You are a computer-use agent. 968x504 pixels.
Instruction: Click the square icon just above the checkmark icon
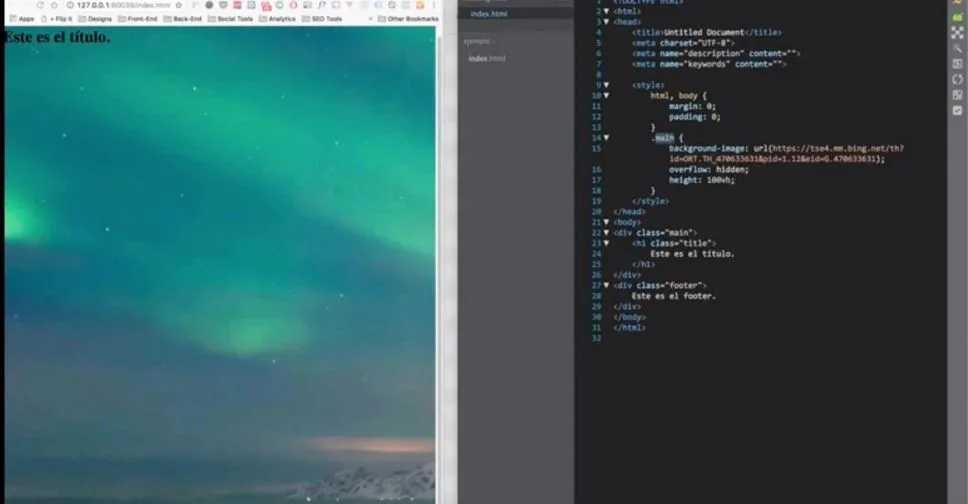pos(958,94)
